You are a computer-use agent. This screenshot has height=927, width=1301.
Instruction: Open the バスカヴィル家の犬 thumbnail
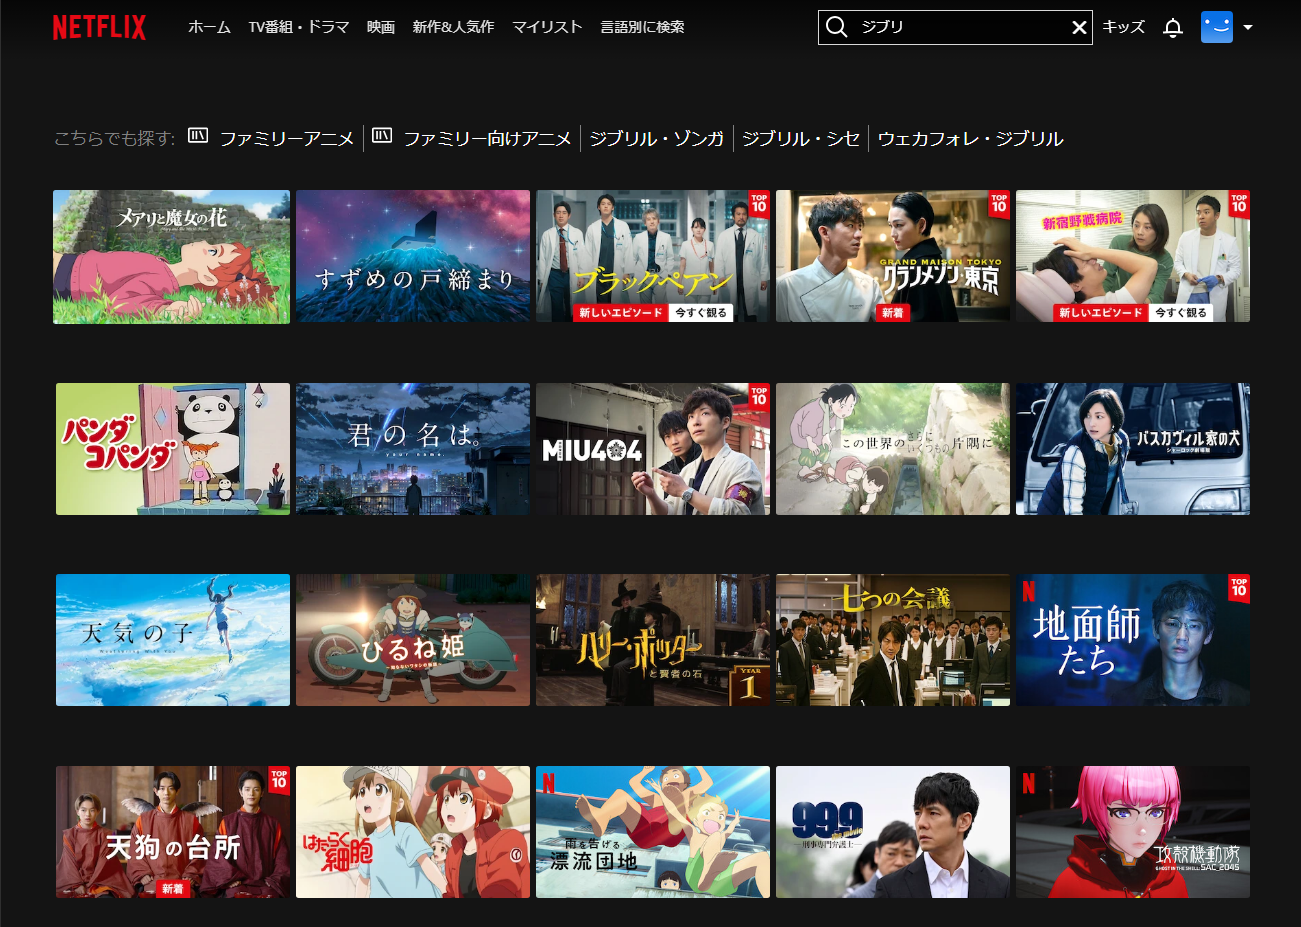click(1133, 449)
